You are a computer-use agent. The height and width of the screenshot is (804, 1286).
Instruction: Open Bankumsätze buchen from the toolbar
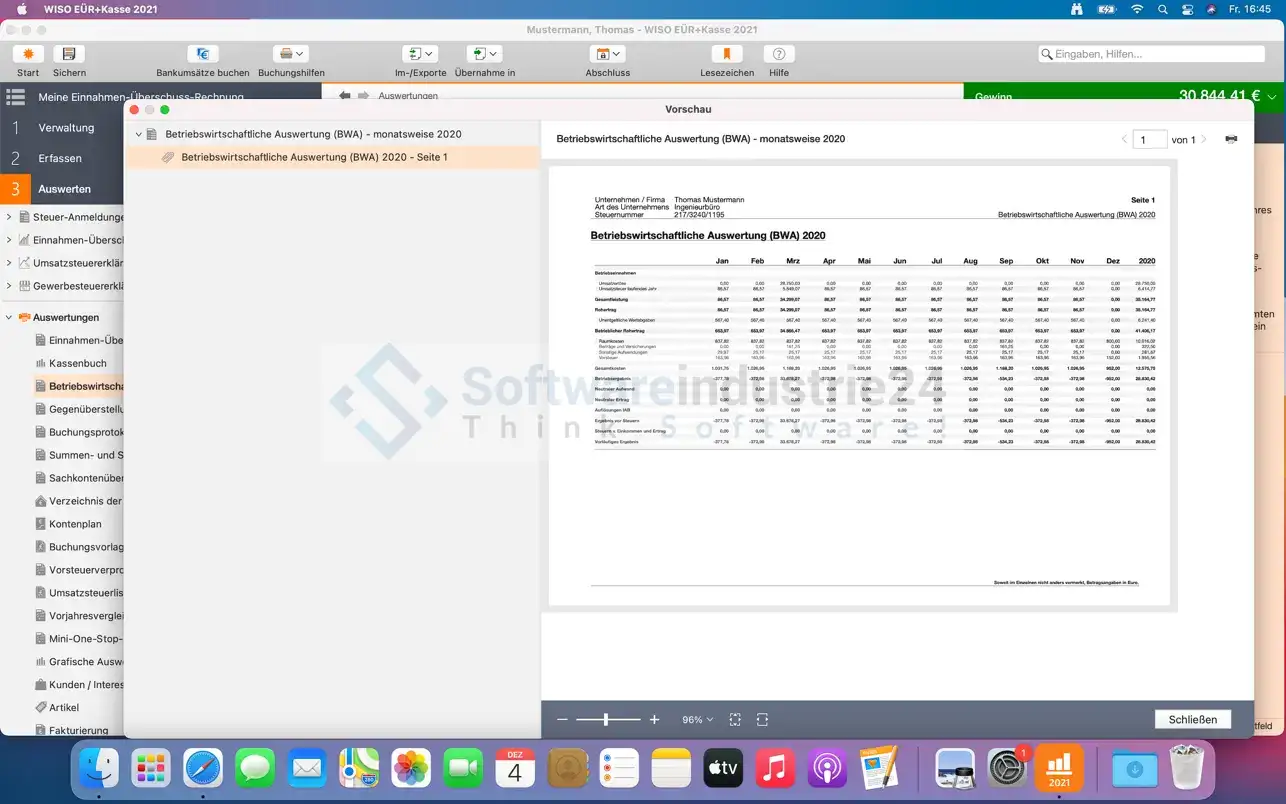pyautogui.click(x=202, y=54)
